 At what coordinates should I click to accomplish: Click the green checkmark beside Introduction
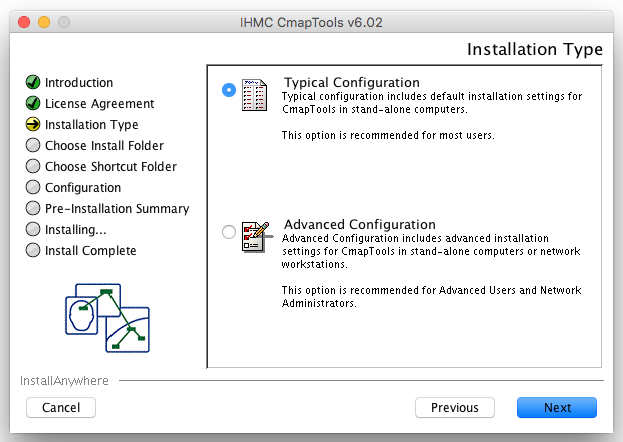(33, 83)
